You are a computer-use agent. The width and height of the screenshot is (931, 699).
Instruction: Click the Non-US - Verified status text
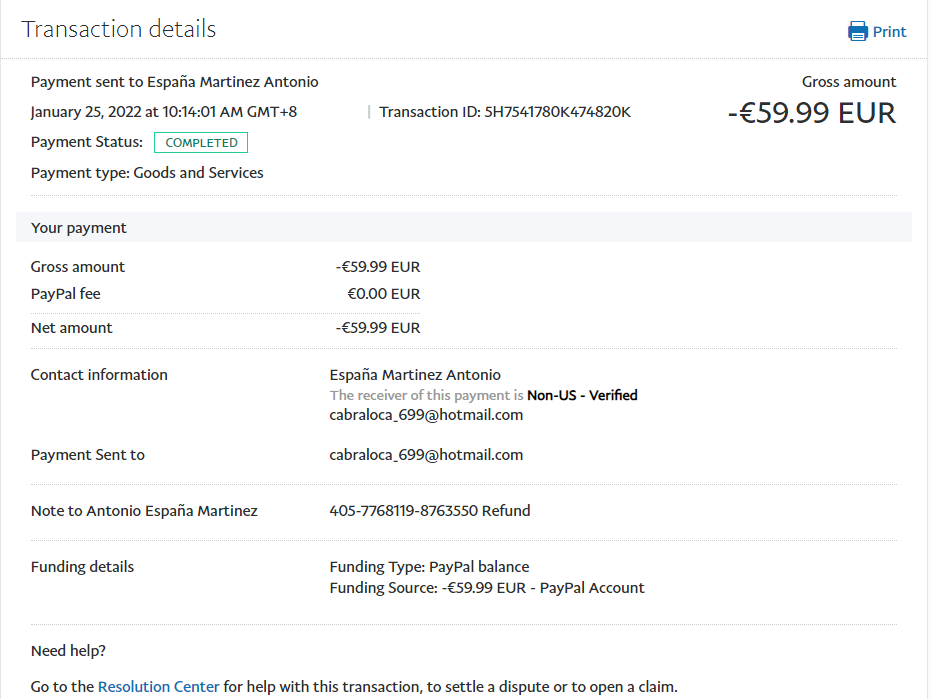582,395
